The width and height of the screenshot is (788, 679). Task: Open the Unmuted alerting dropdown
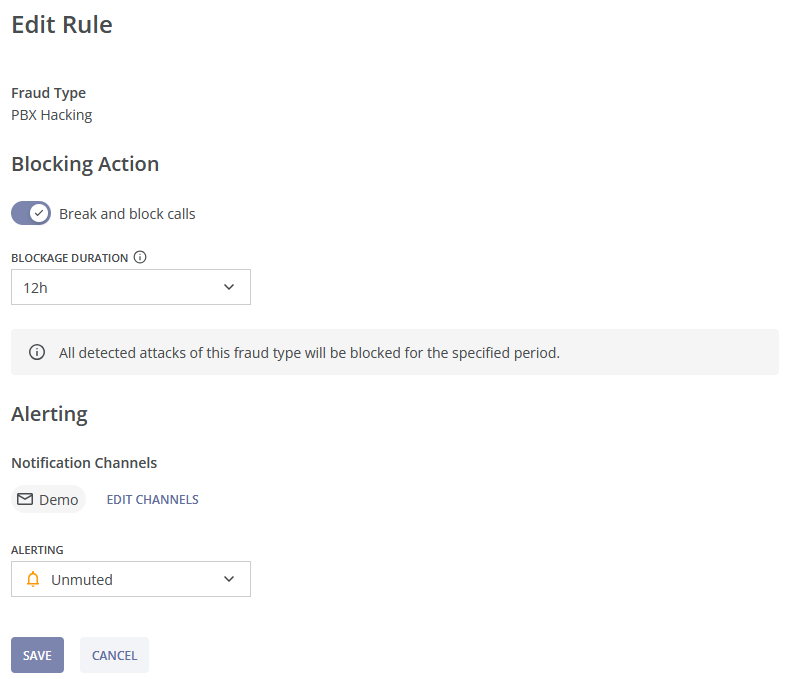130,579
